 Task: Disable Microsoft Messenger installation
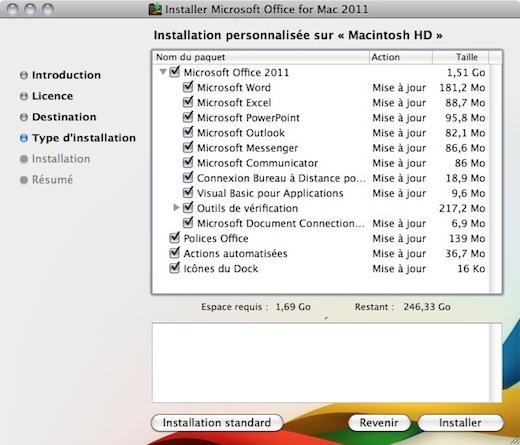tap(188, 147)
